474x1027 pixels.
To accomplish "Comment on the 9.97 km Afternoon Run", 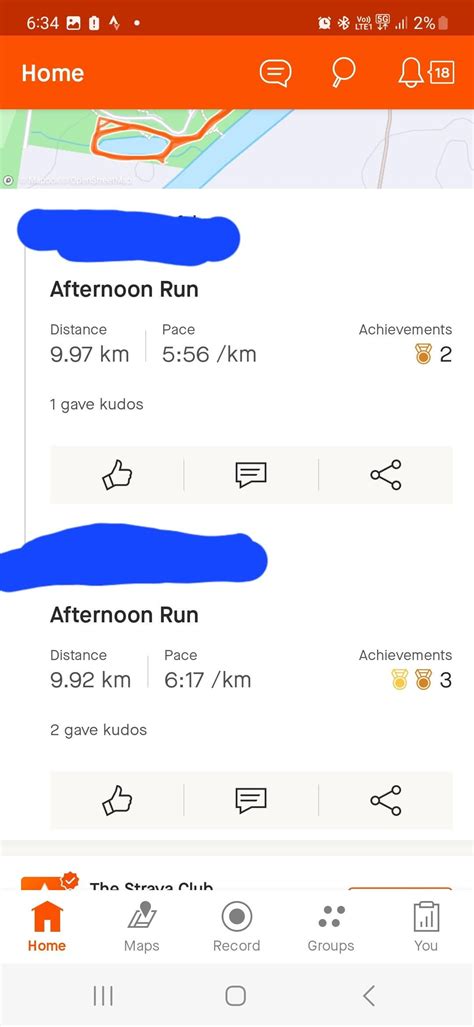I will click(x=251, y=475).
